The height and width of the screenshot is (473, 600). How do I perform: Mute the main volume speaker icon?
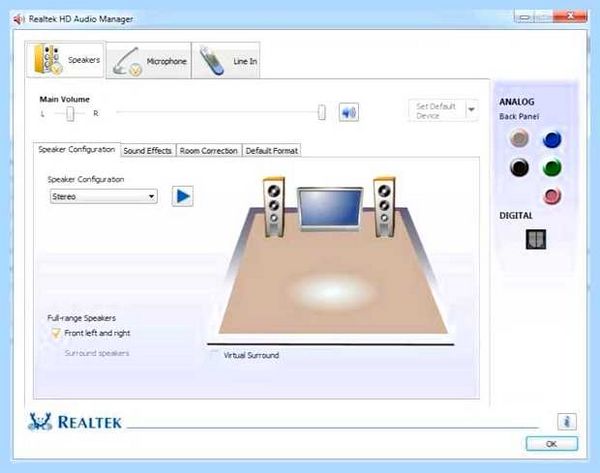tap(349, 113)
